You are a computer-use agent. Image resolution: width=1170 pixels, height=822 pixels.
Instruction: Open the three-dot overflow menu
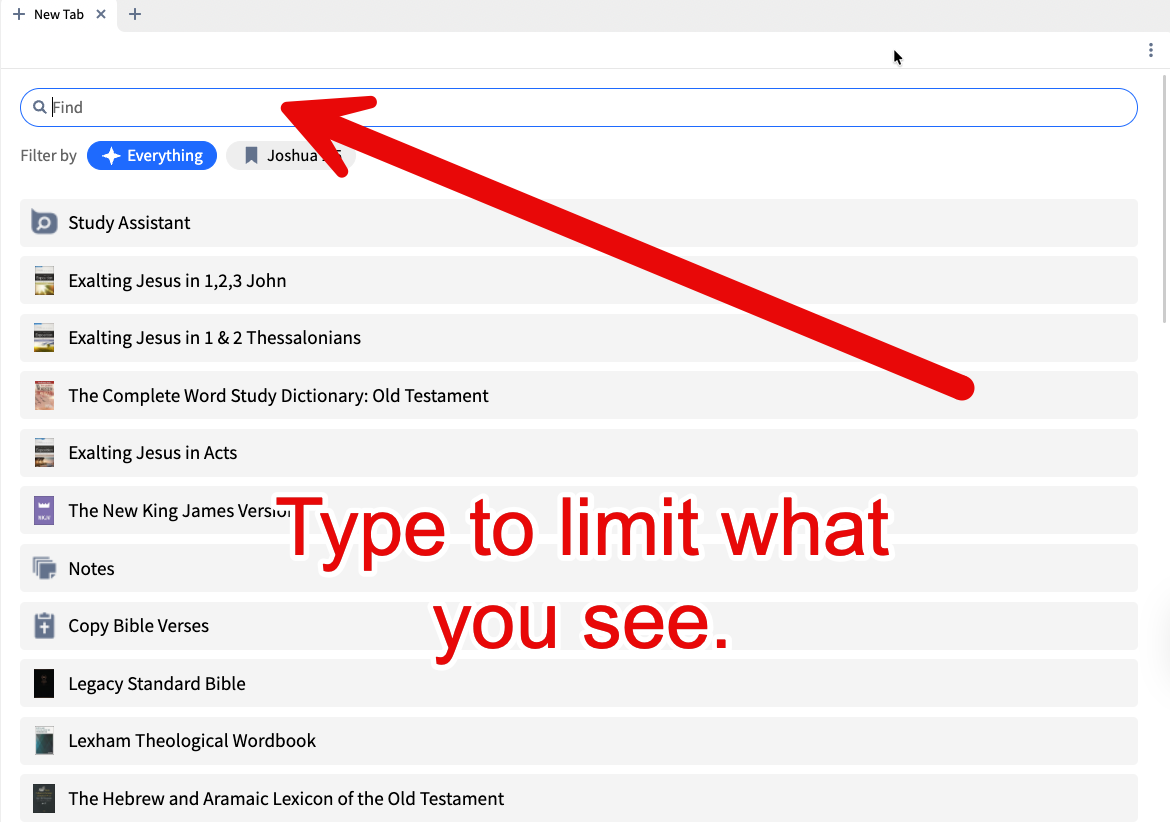[1150, 49]
